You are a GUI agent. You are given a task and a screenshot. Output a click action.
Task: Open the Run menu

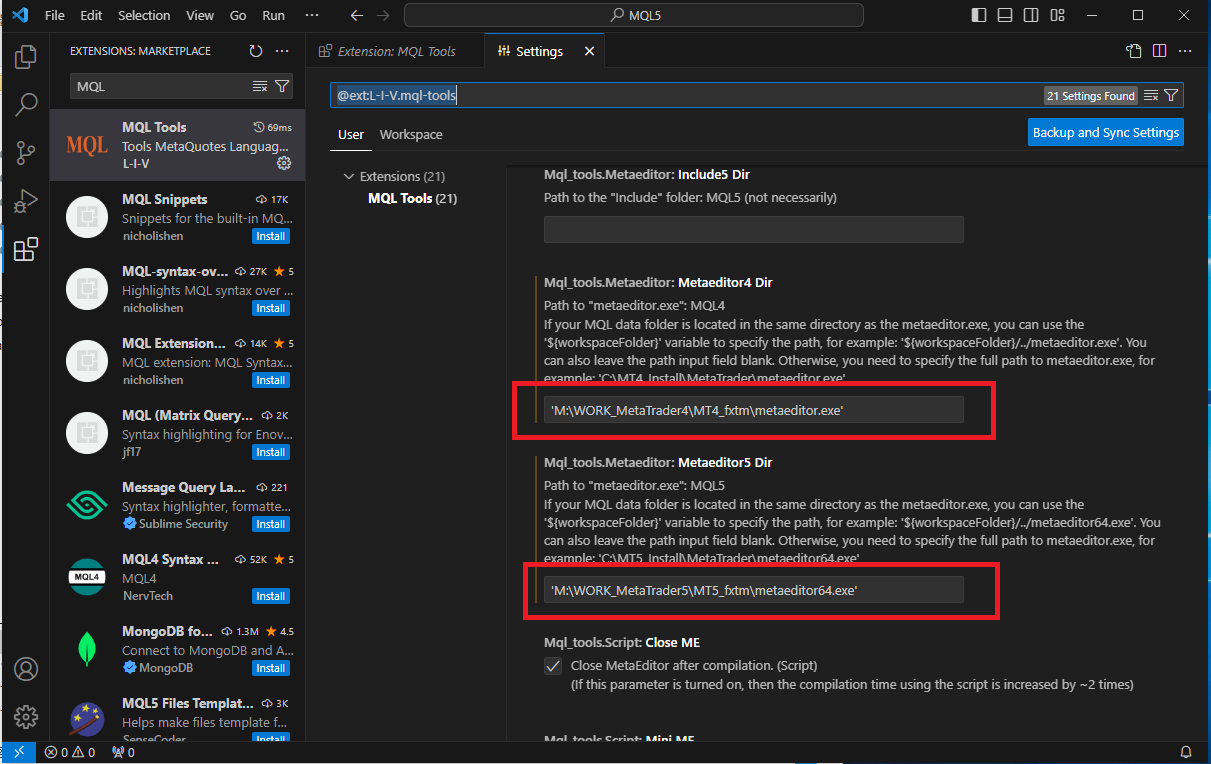[273, 16]
